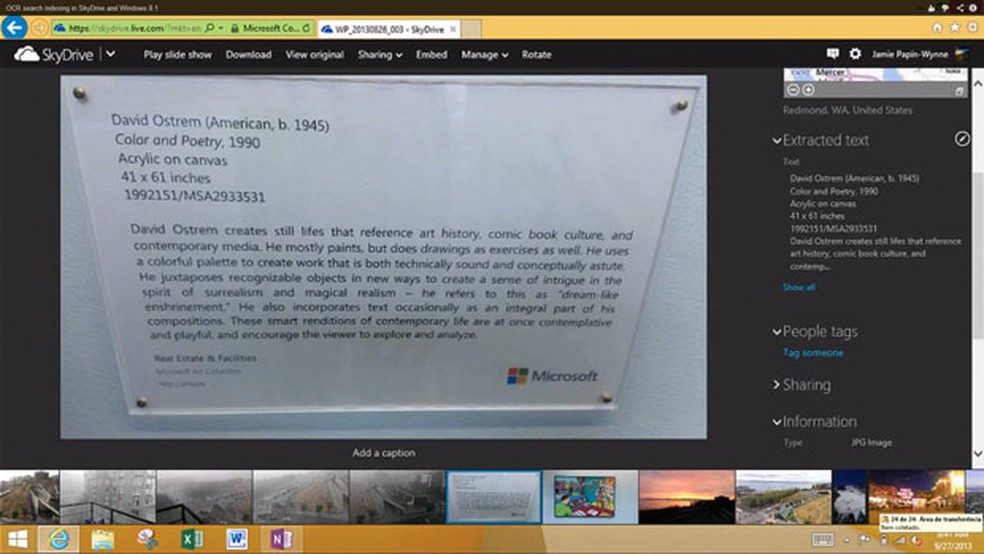
Task: Open OneNote from the taskbar
Action: [x=281, y=540]
